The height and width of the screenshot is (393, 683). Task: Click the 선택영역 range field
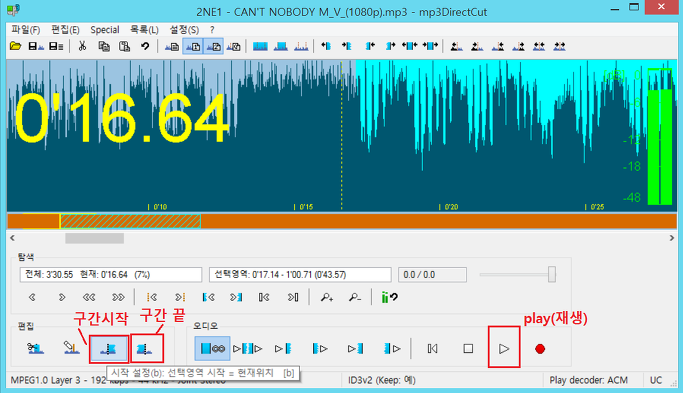300,275
